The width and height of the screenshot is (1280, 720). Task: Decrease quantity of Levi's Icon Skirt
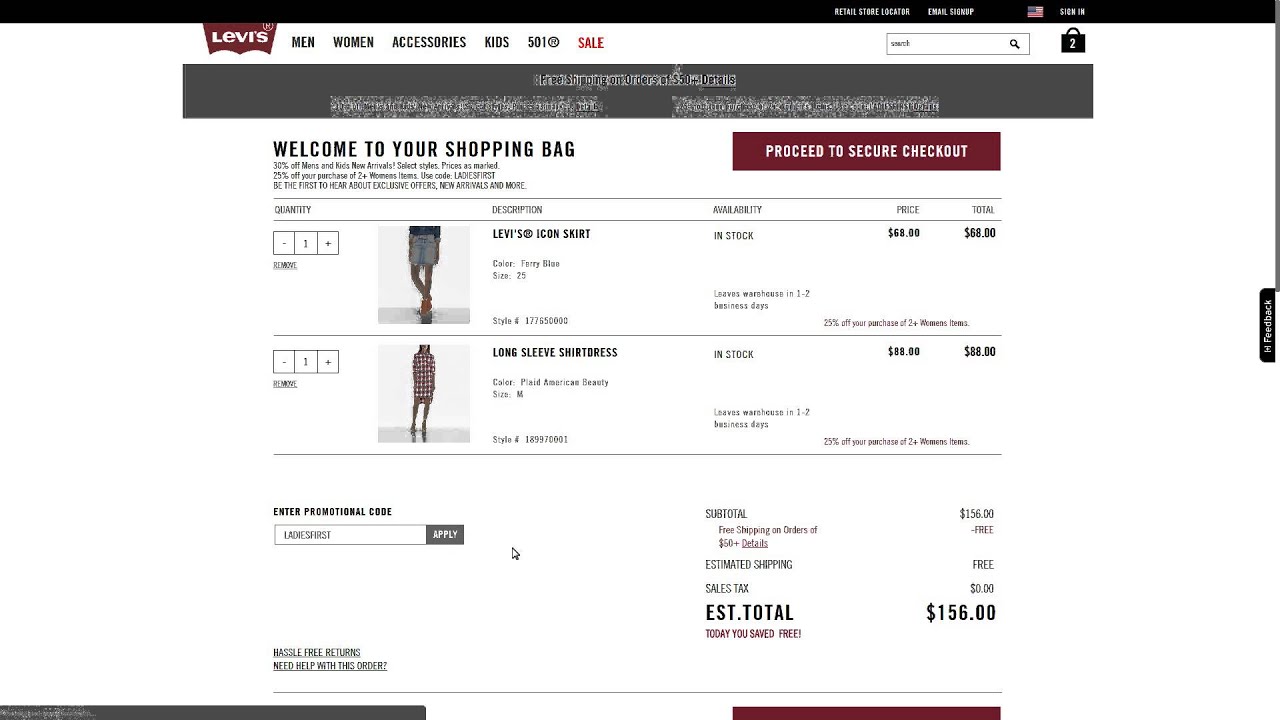click(x=284, y=243)
